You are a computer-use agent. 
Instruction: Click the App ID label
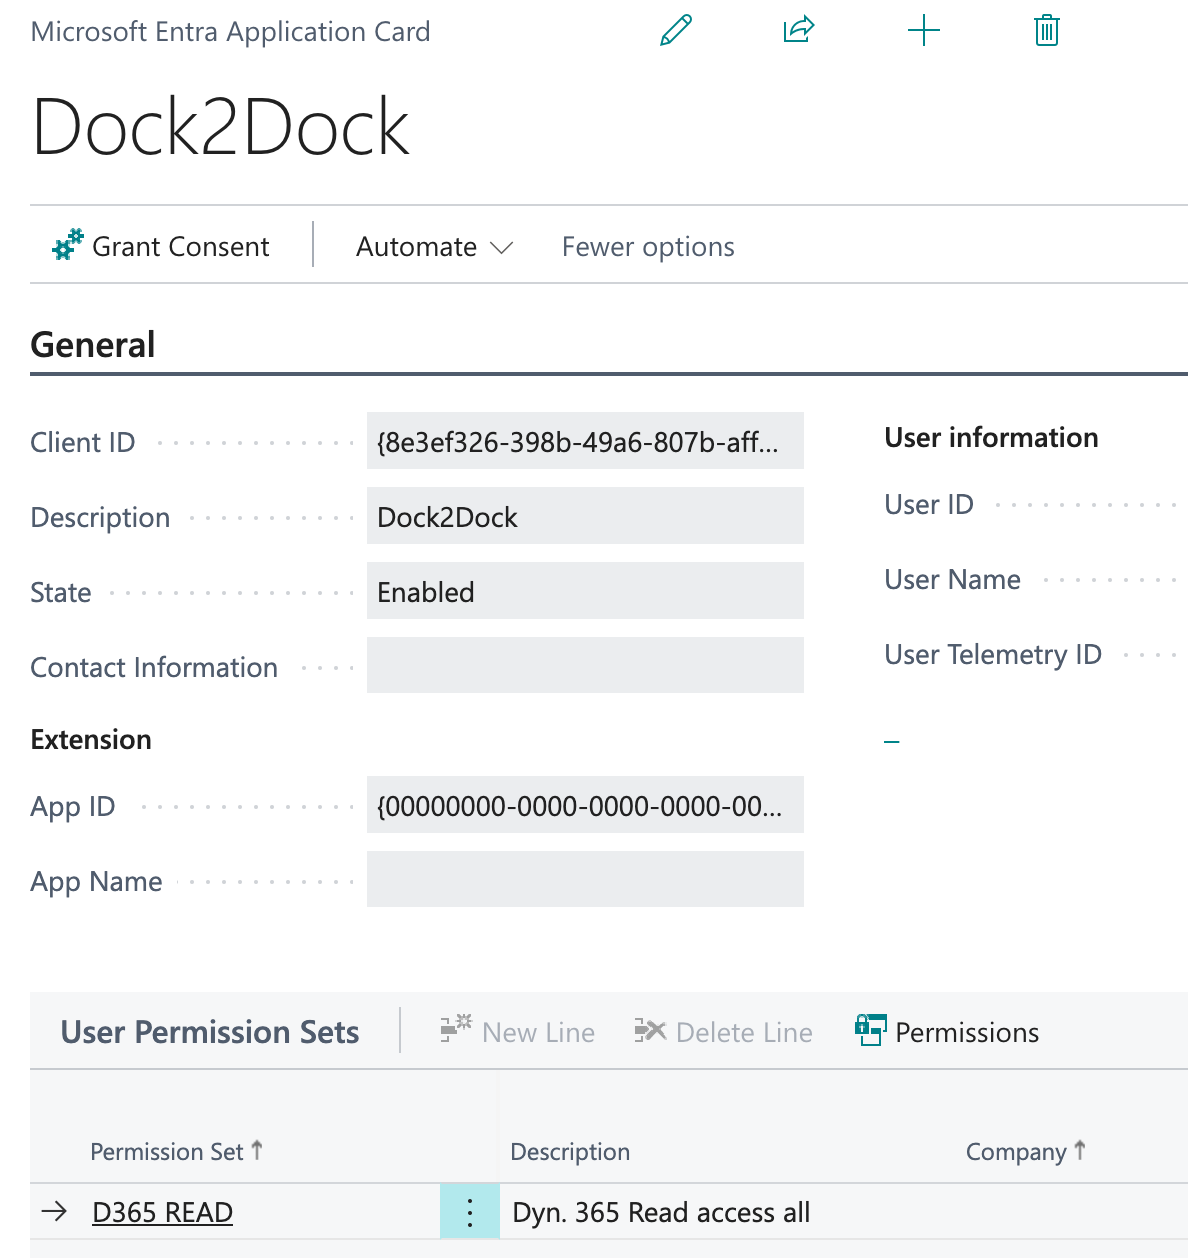73,806
